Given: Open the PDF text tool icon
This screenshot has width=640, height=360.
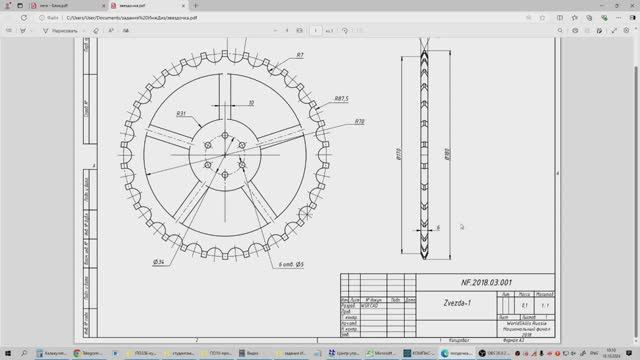Looking at the screenshot, I should pos(126,31).
